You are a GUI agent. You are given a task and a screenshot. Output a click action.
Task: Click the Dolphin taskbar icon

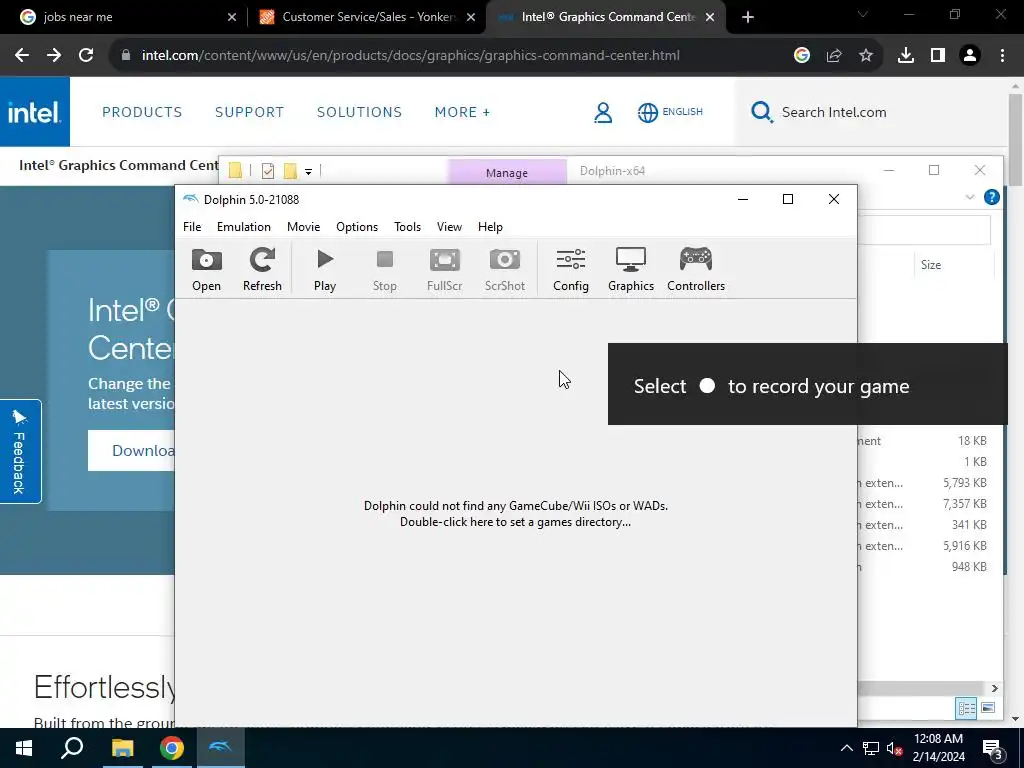(x=221, y=748)
